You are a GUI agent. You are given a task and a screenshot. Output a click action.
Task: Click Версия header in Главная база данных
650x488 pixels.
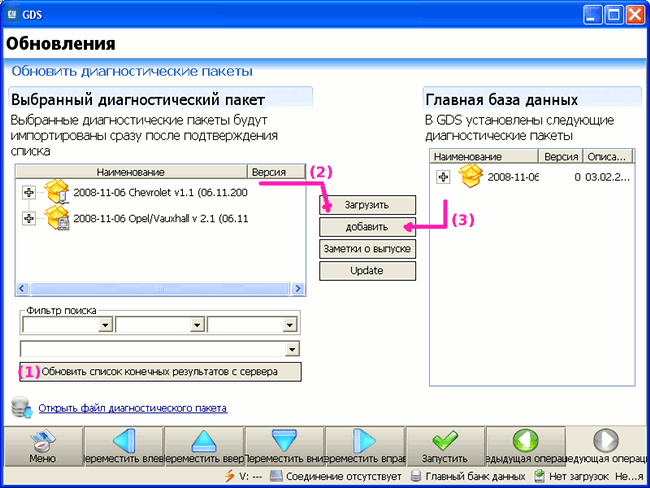[561, 156]
